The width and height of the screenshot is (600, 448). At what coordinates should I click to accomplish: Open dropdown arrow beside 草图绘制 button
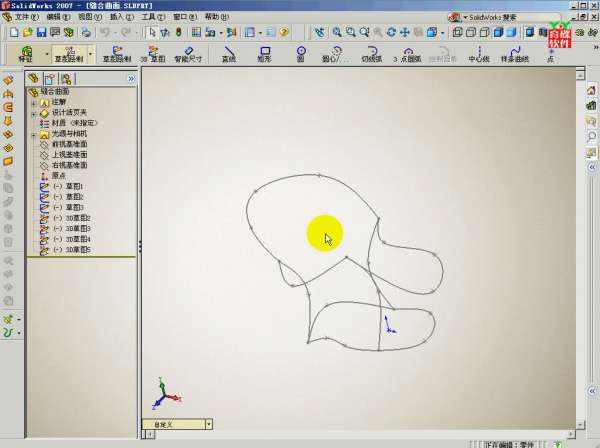[x=91, y=54]
